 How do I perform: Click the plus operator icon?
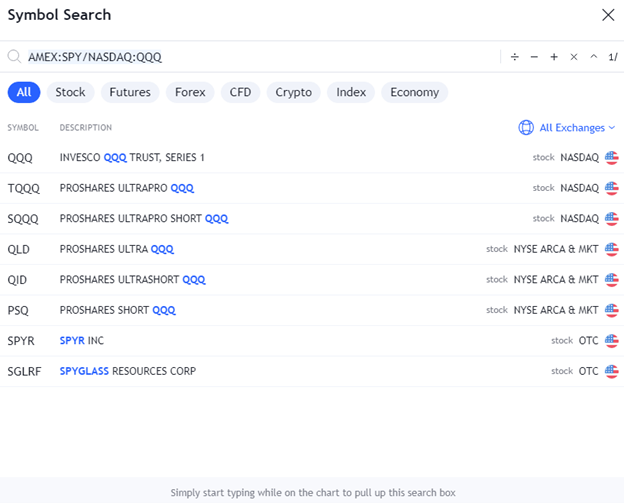(x=554, y=57)
